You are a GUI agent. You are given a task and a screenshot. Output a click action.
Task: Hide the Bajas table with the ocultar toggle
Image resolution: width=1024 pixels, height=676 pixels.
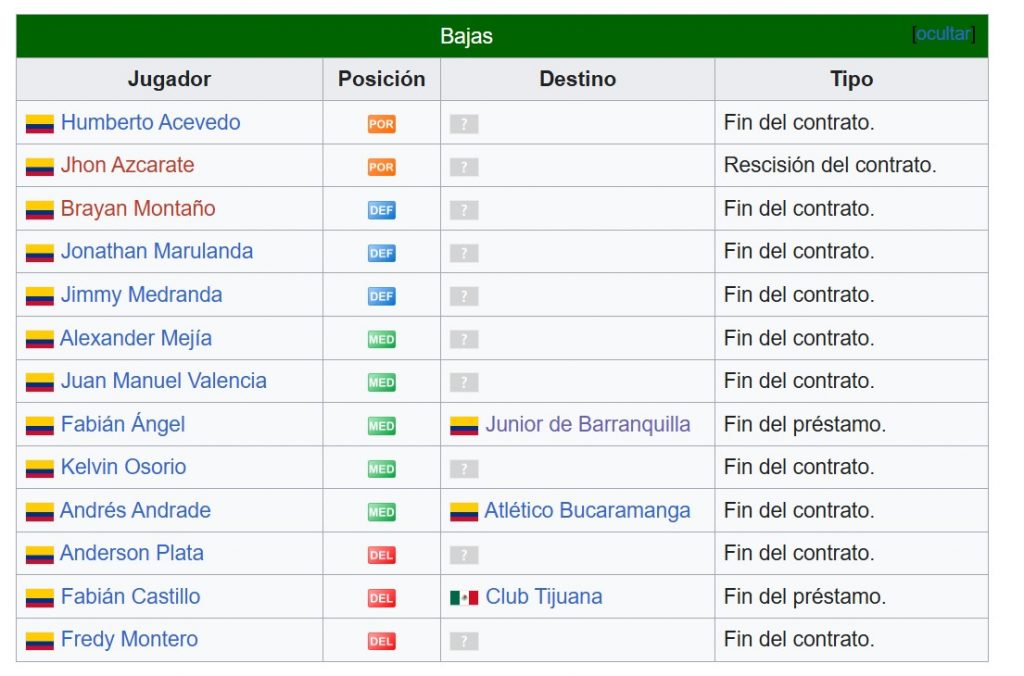pyautogui.click(x=943, y=34)
